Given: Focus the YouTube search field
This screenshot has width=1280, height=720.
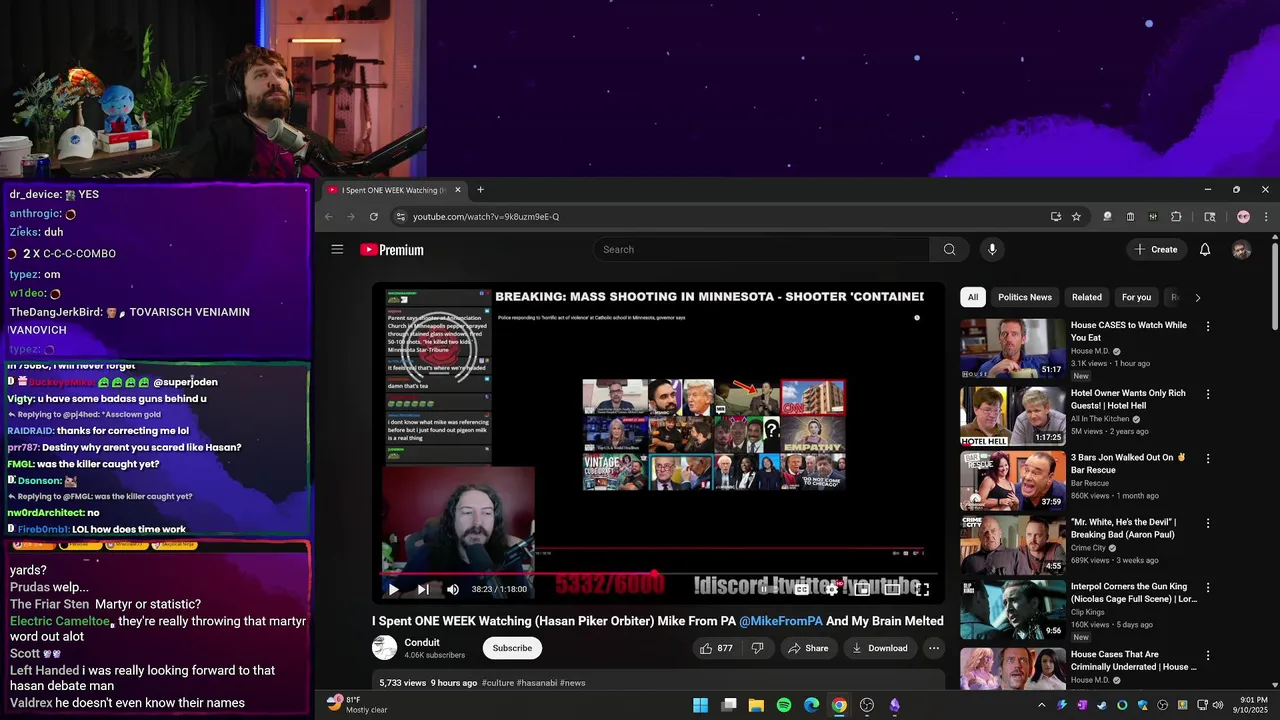Looking at the screenshot, I should 762,249.
